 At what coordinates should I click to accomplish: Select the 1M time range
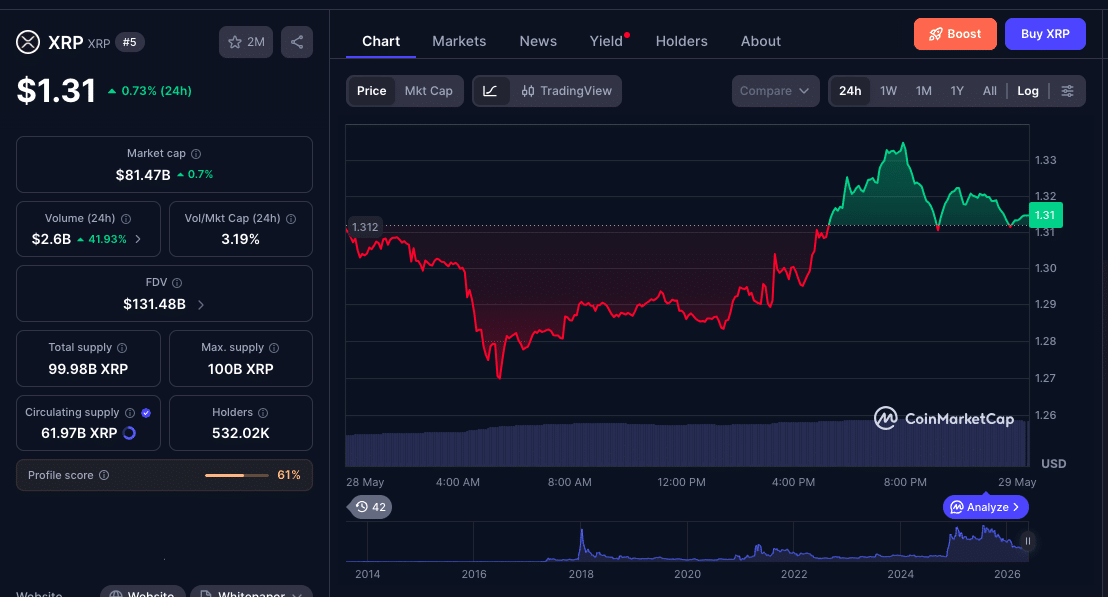click(x=924, y=91)
